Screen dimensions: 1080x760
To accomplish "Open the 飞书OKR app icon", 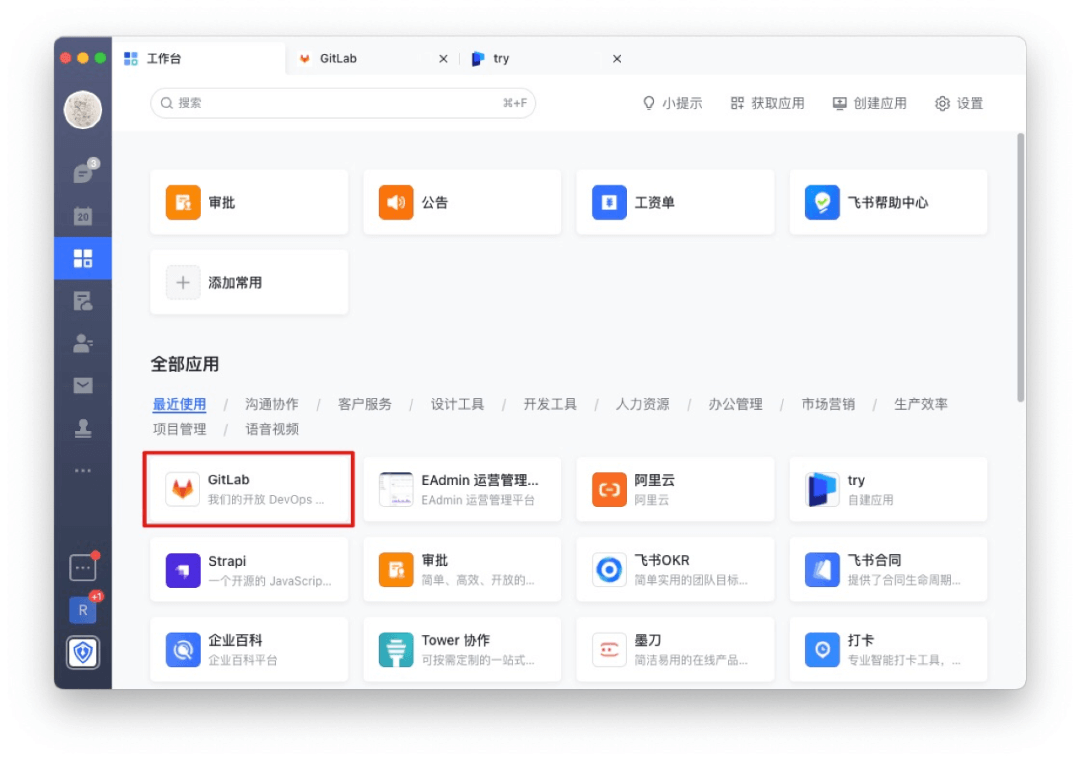I will click(608, 569).
